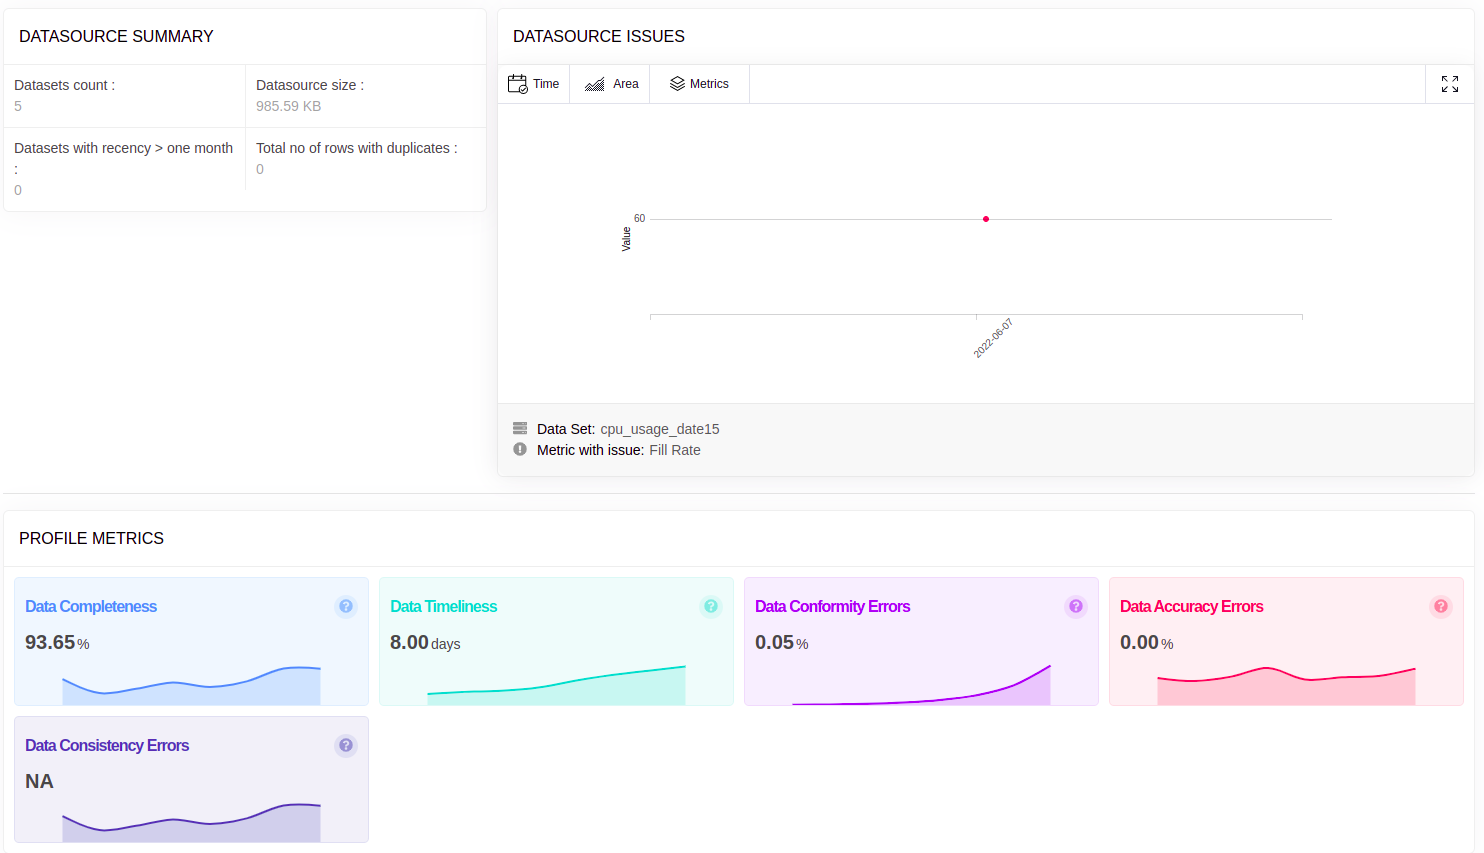This screenshot has height=853, width=1484.
Task: Open help for Data Conformity Errors
Action: point(1076,606)
